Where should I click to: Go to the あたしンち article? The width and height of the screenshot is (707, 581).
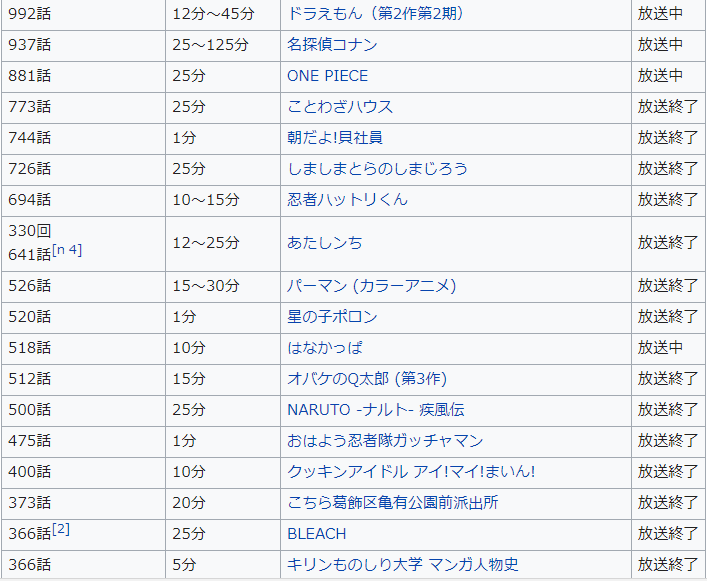click(324, 243)
